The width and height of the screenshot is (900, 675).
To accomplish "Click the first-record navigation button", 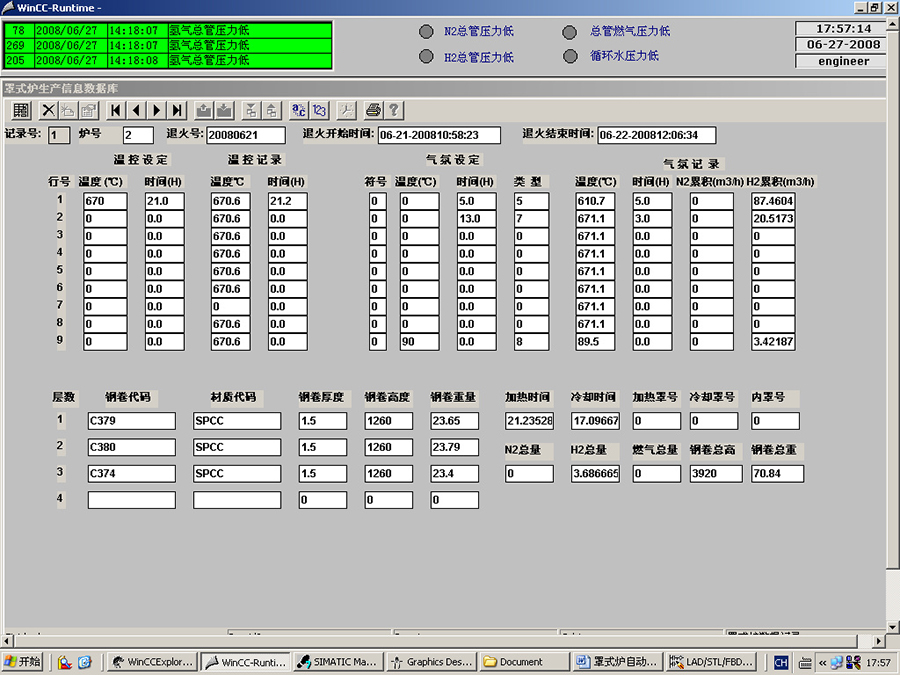I will (116, 110).
